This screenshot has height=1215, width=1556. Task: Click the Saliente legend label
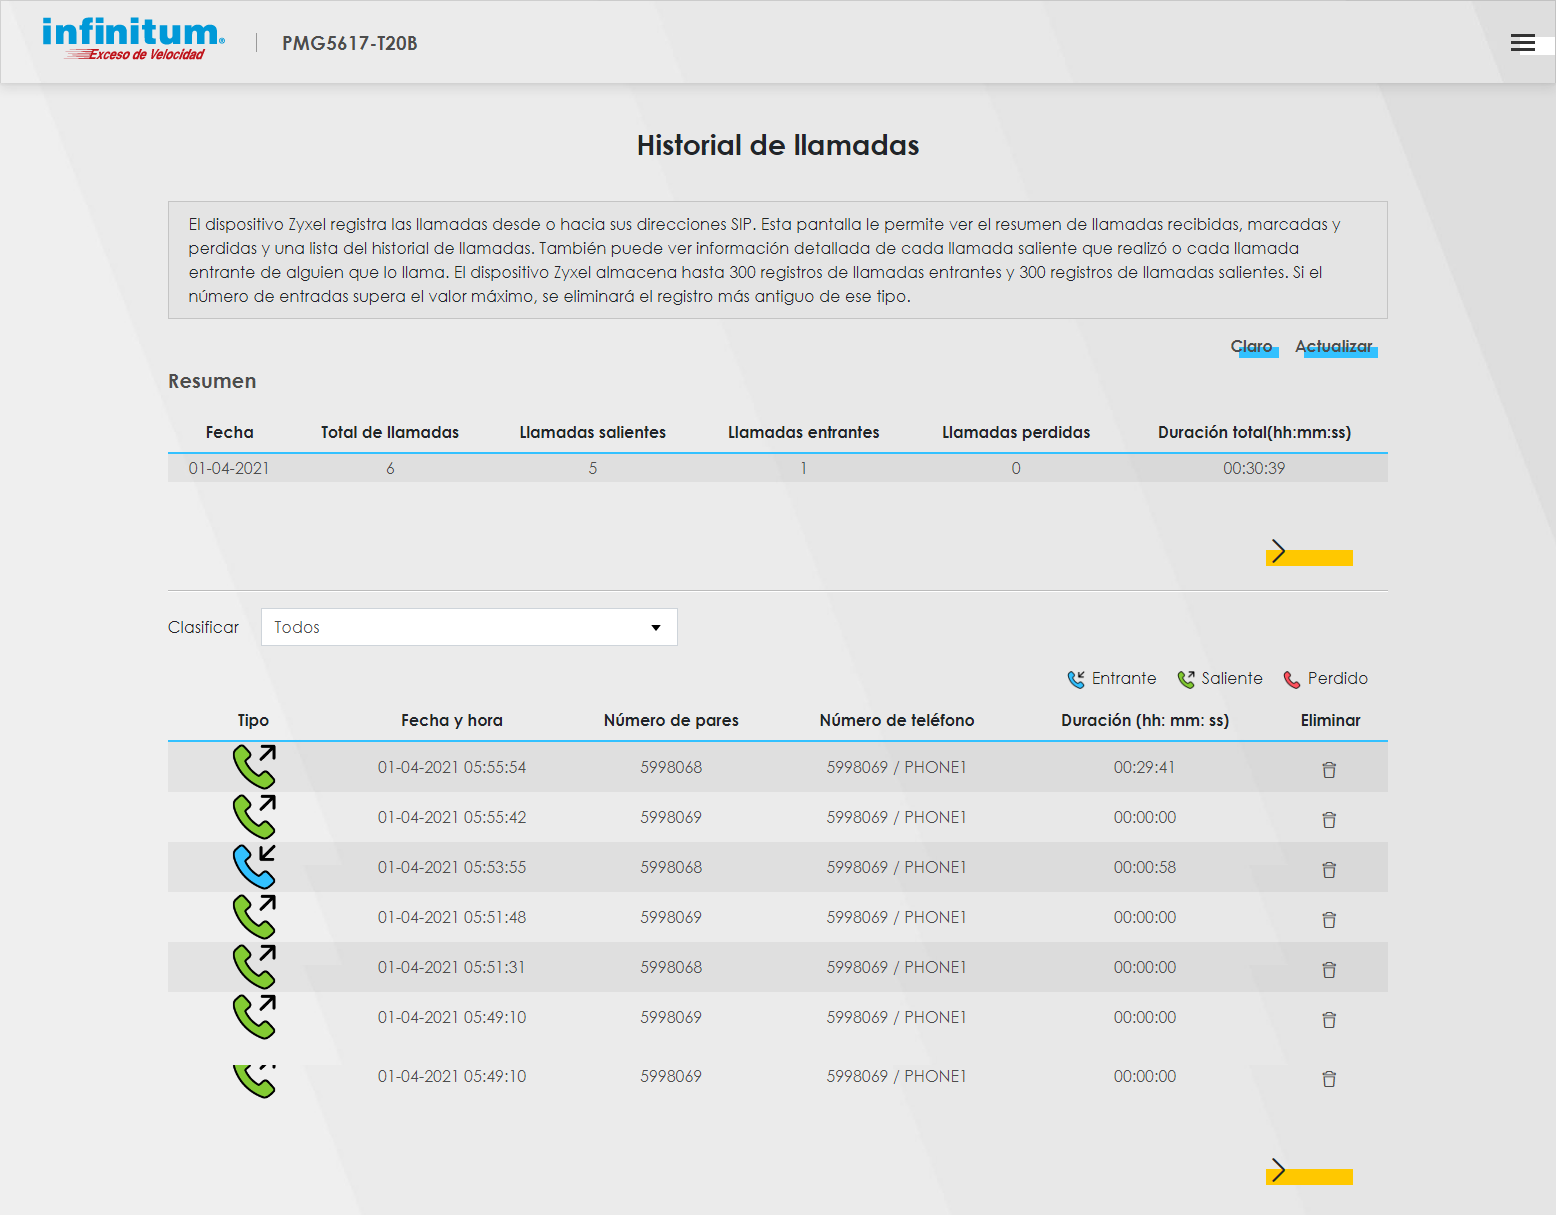tap(1231, 678)
